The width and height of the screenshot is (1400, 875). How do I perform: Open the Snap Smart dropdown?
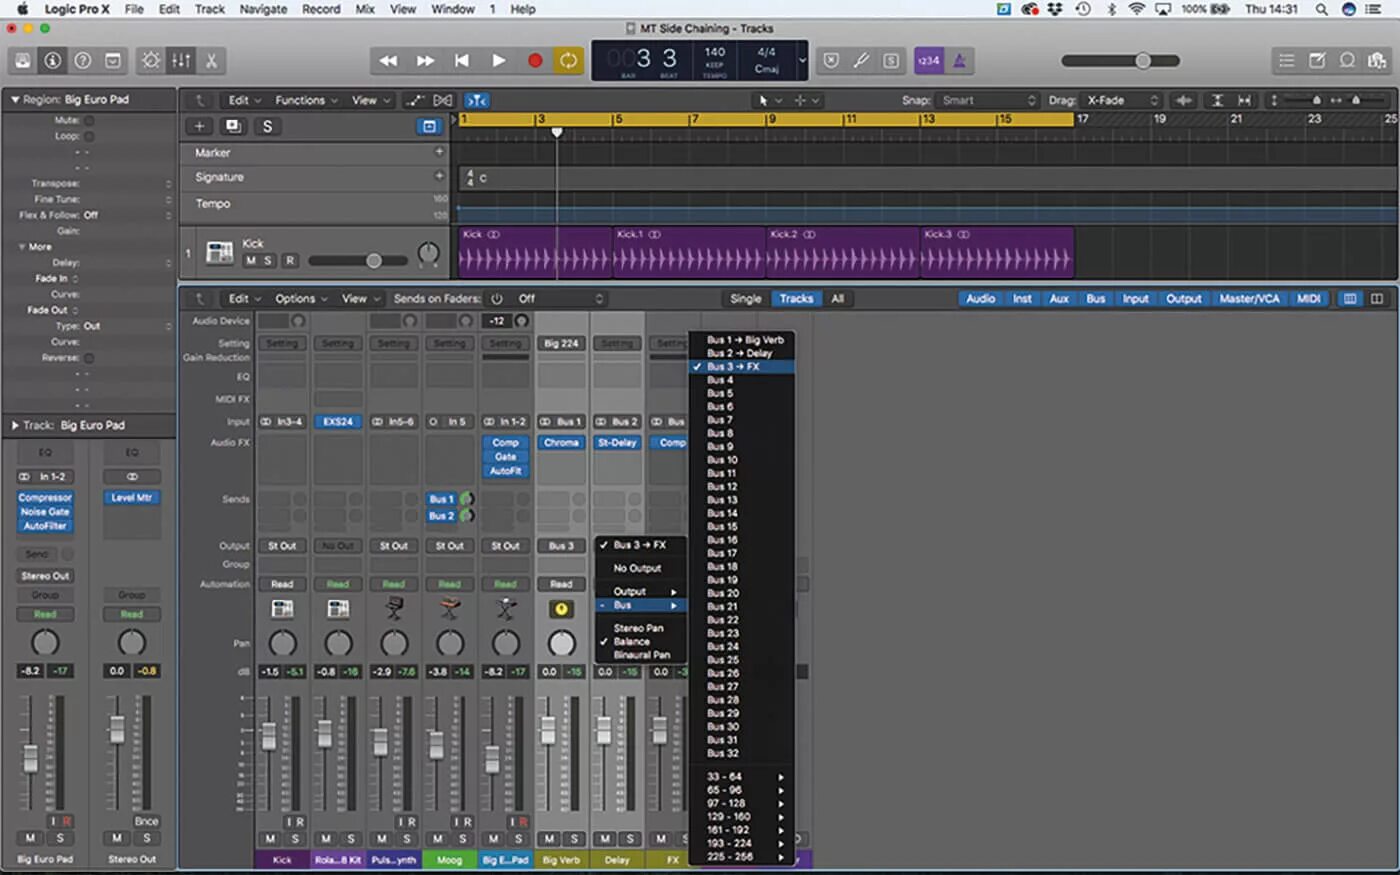point(989,100)
